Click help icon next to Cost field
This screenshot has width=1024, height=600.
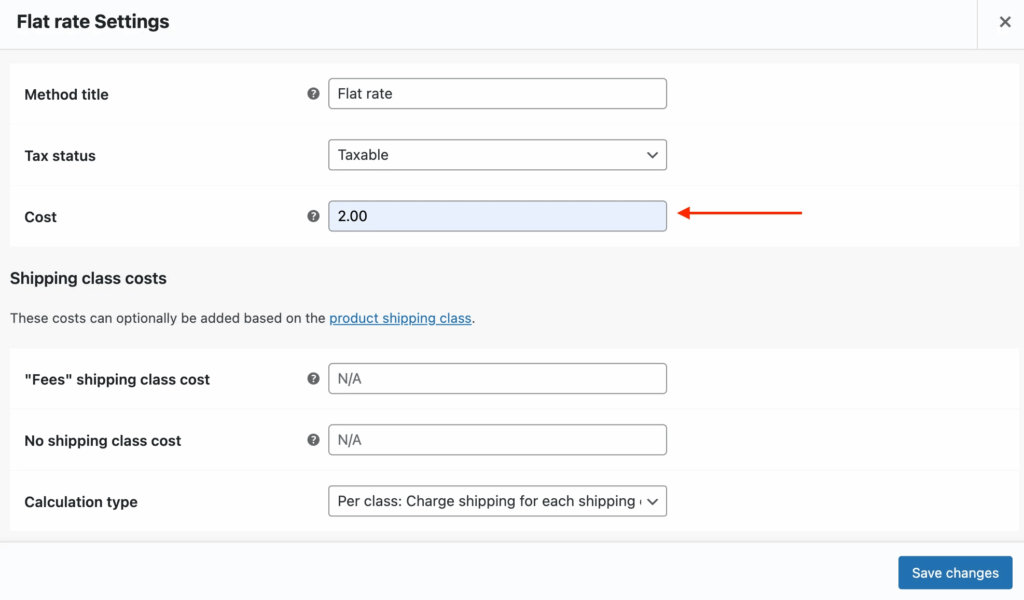[313, 216]
